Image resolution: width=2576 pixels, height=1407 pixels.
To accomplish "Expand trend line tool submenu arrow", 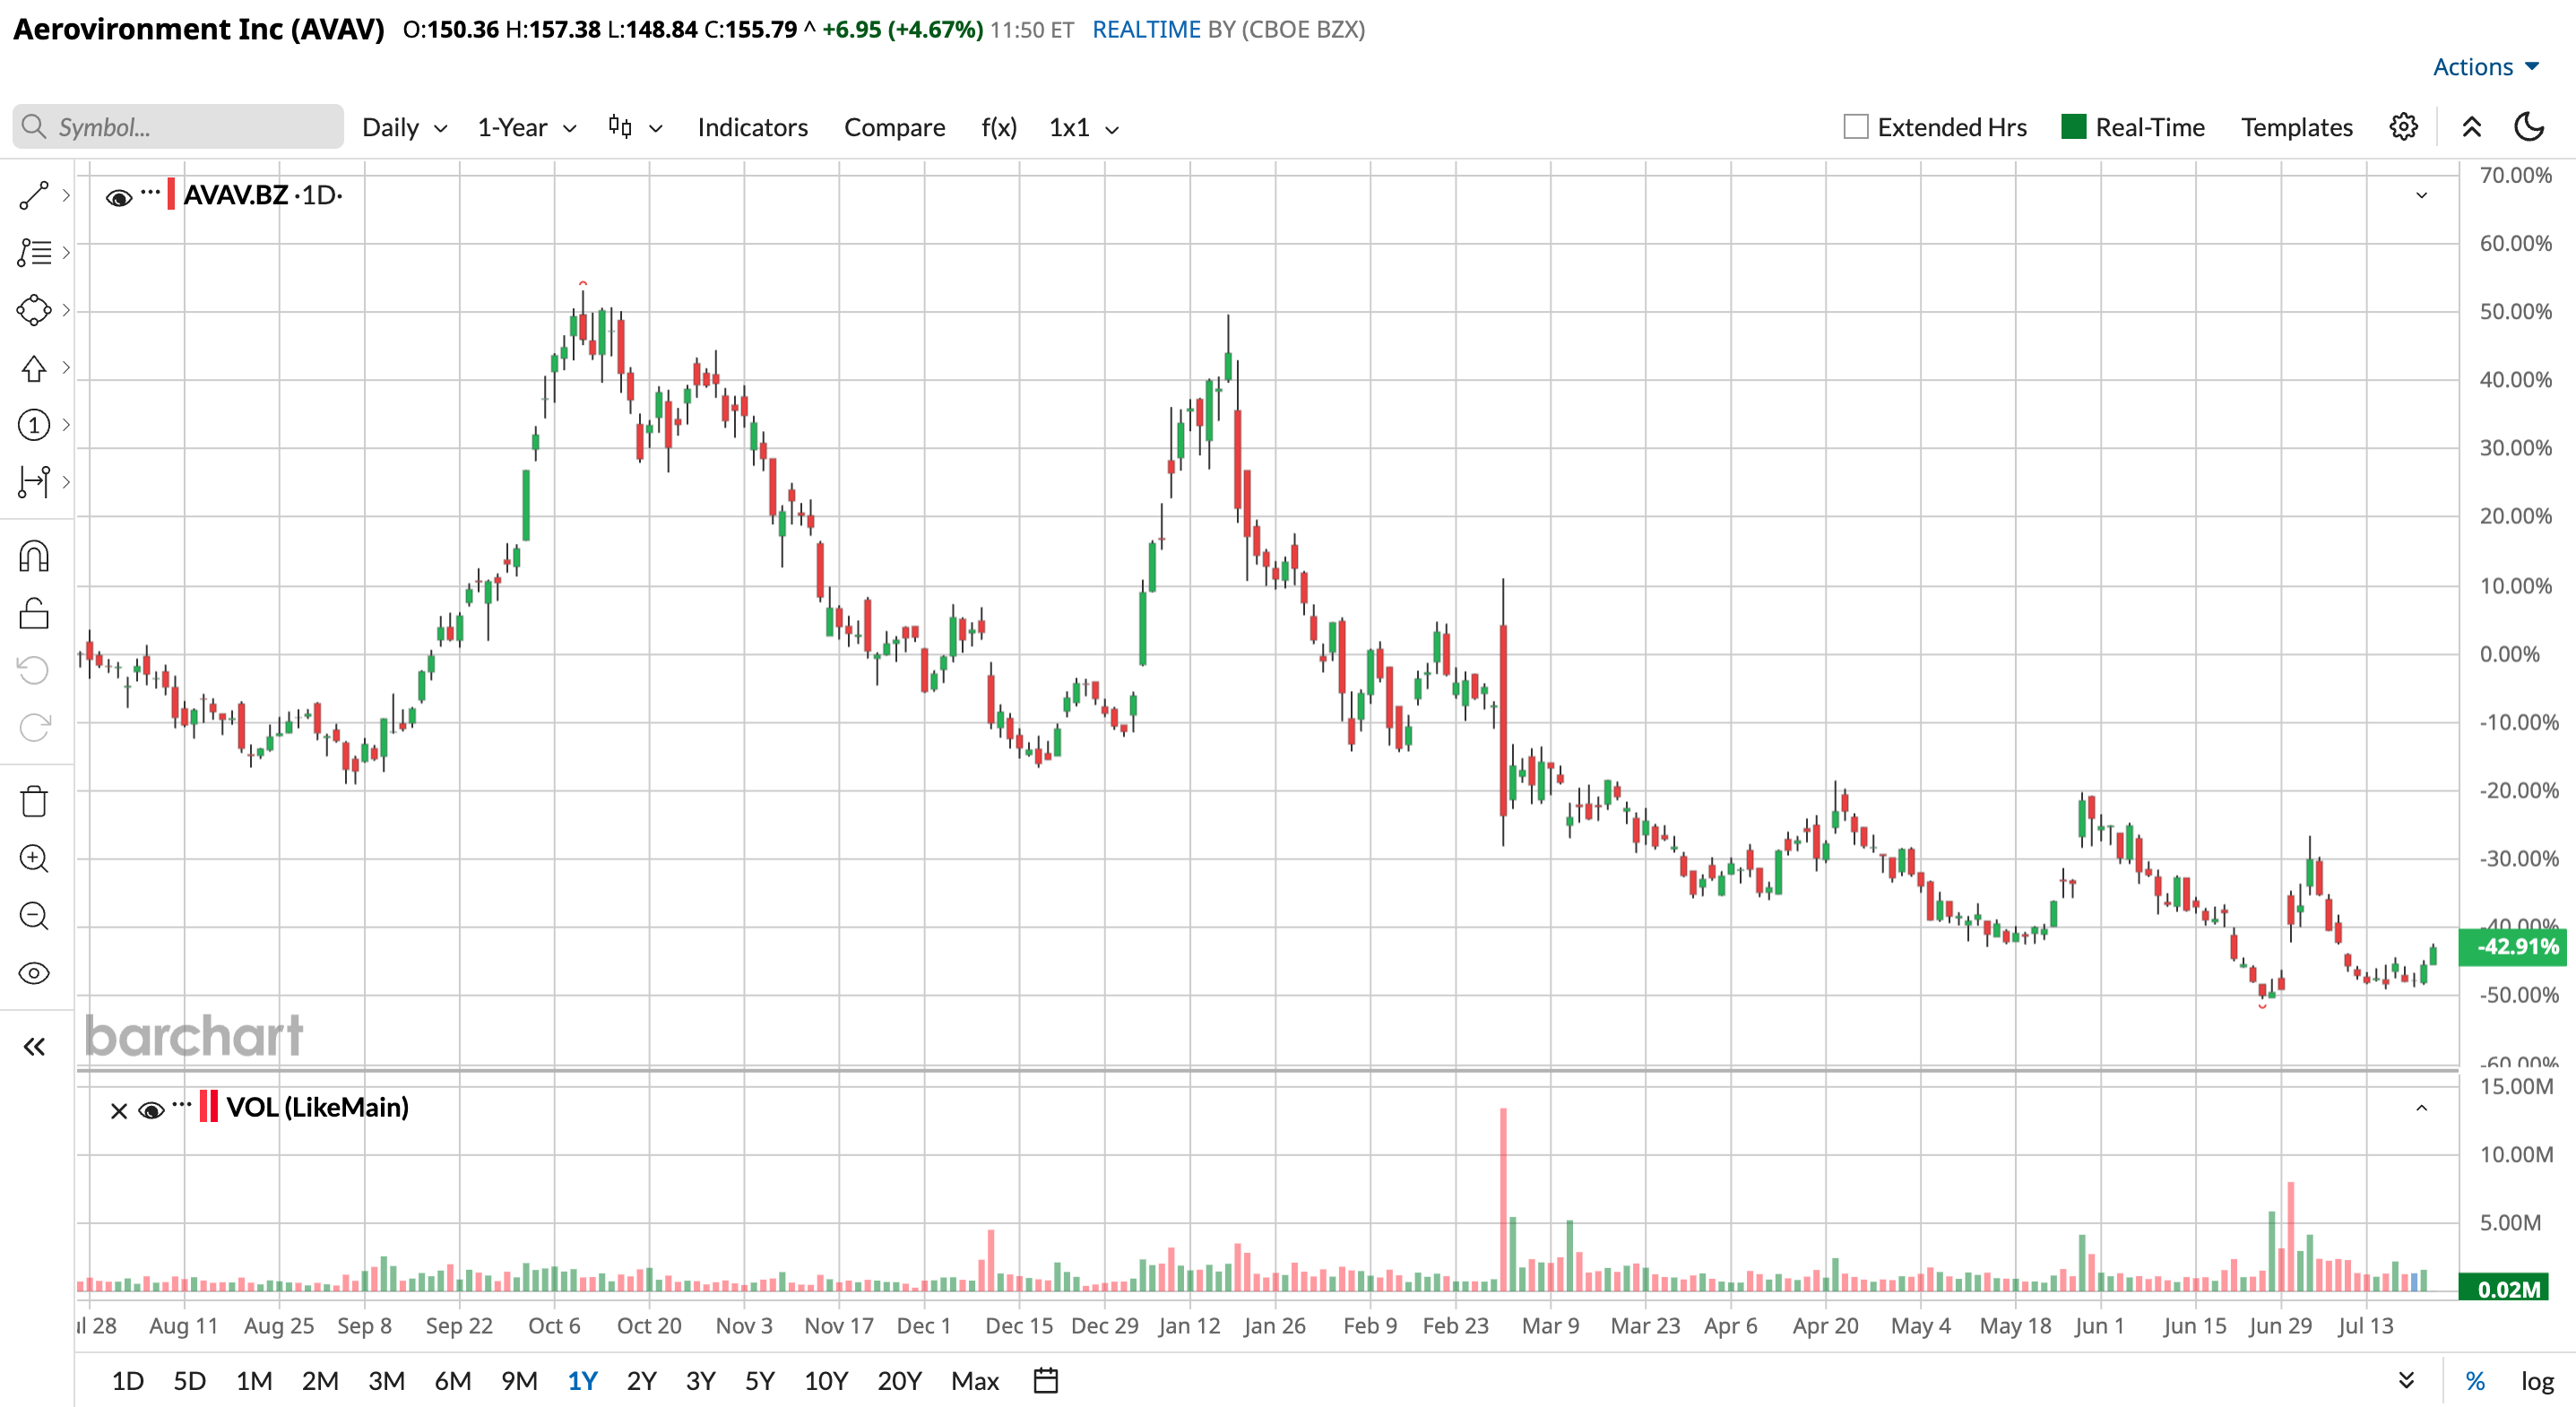I will 66,196.
